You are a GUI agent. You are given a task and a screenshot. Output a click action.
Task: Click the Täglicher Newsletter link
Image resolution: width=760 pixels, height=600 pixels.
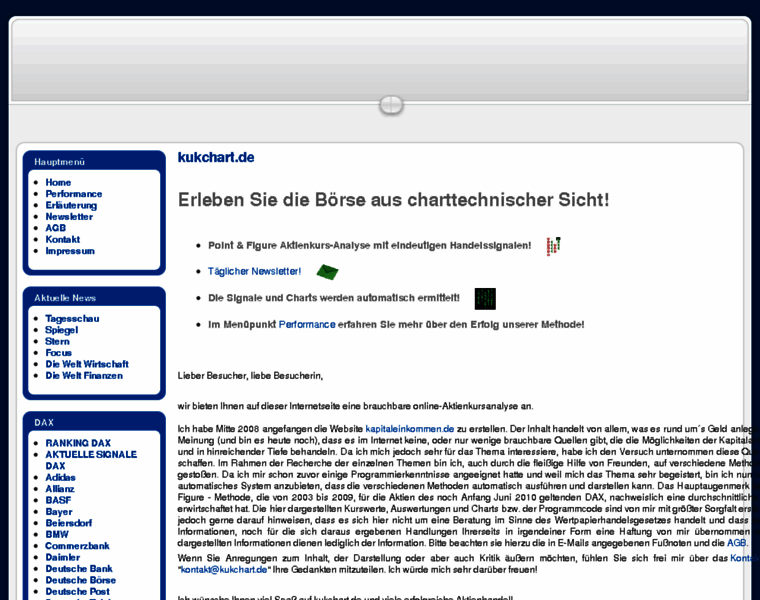point(254,271)
